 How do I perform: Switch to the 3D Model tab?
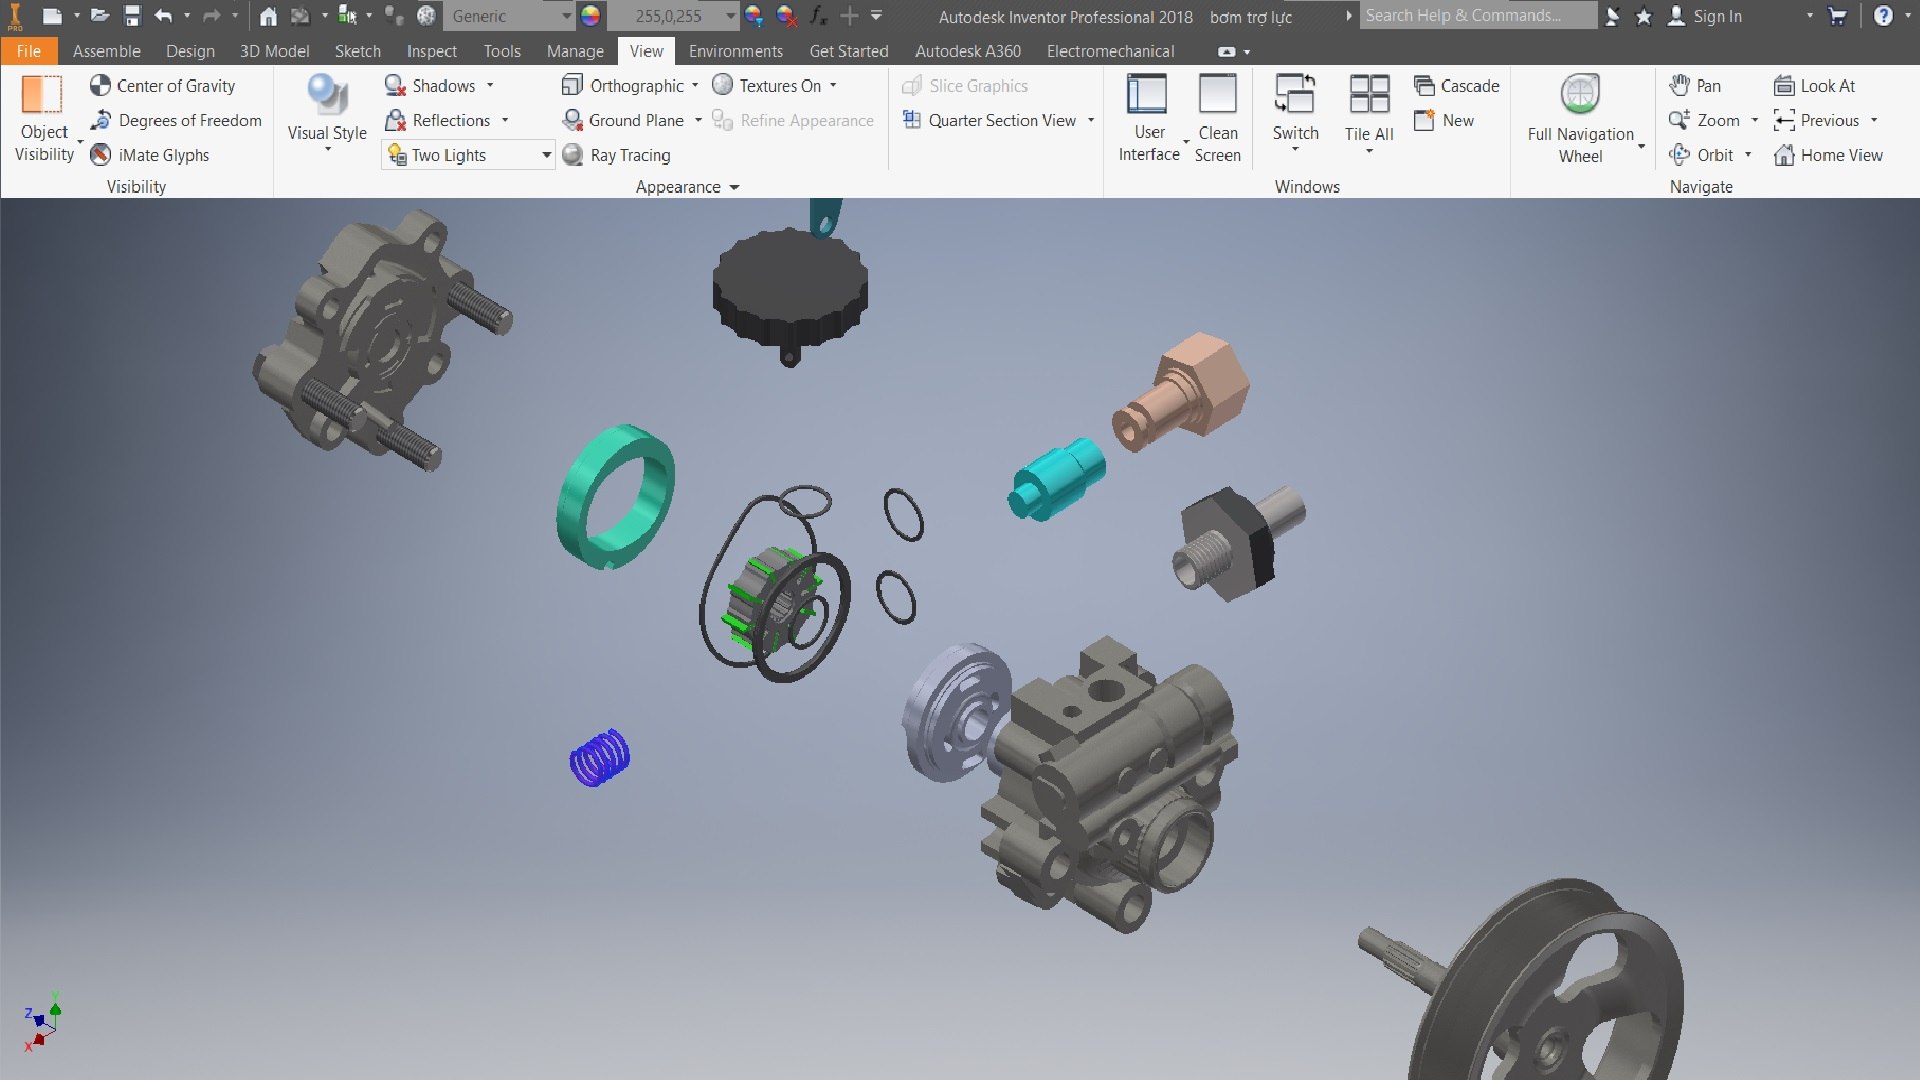click(x=274, y=51)
